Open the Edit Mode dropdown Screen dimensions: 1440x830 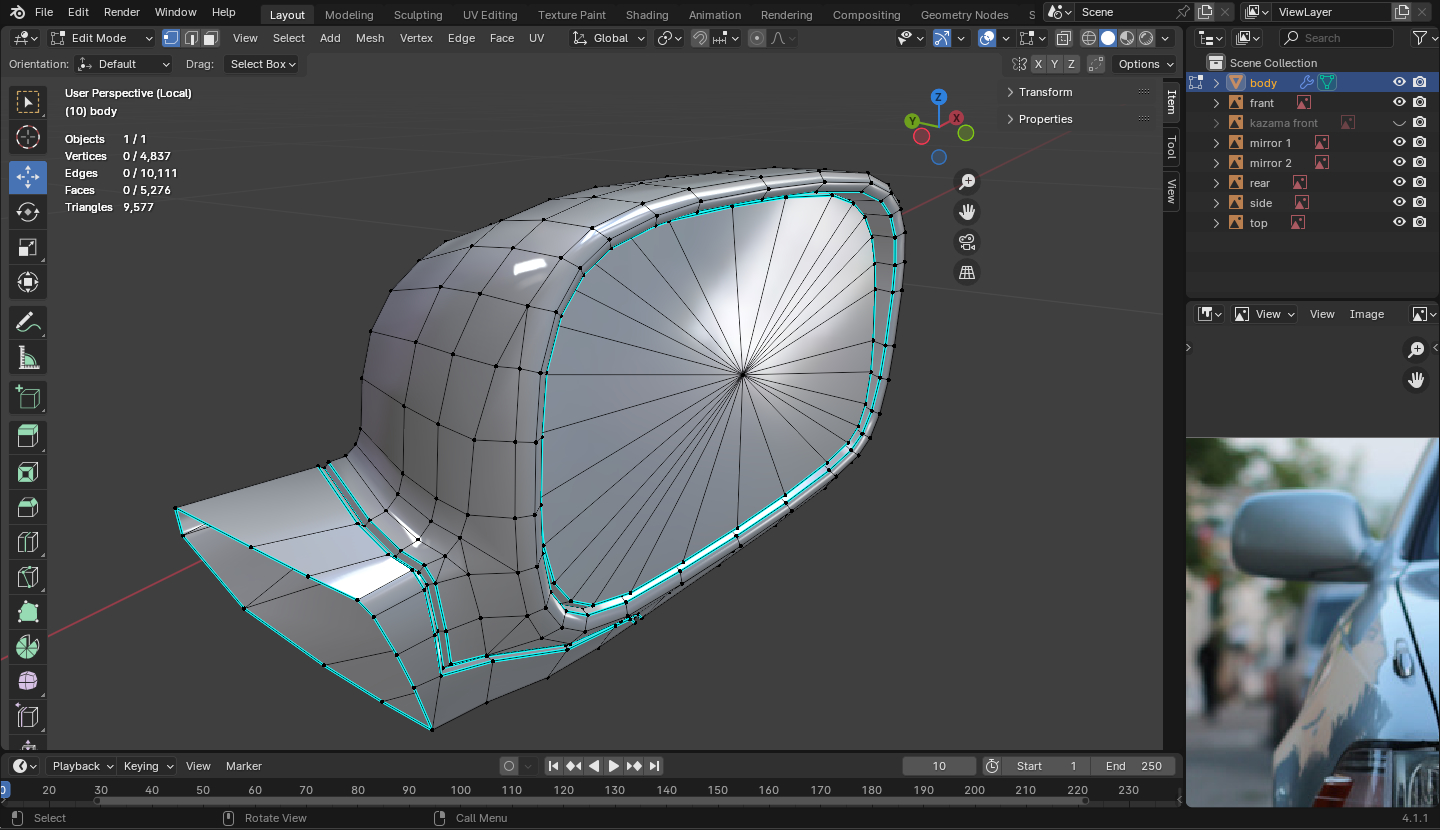coord(102,38)
